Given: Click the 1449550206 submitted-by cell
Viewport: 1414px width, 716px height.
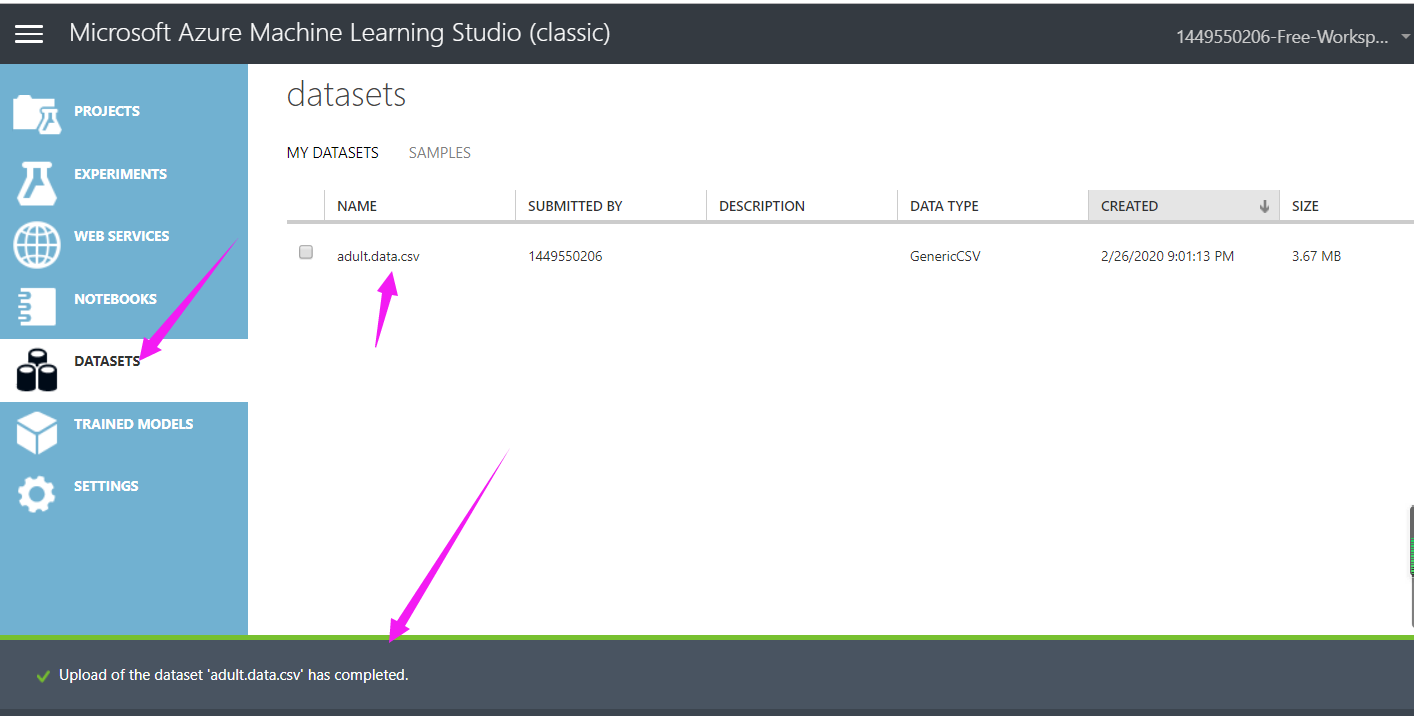Looking at the screenshot, I should coord(565,256).
